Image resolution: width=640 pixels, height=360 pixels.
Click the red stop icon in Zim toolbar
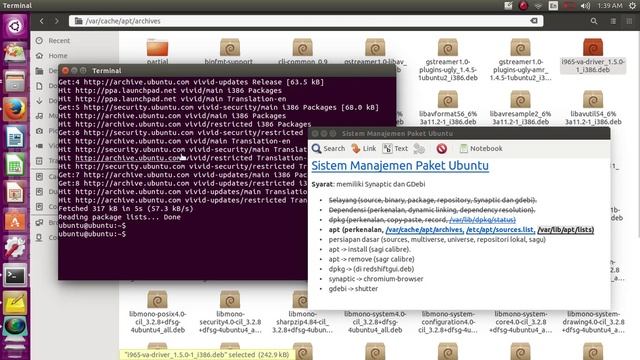click(x=441, y=149)
